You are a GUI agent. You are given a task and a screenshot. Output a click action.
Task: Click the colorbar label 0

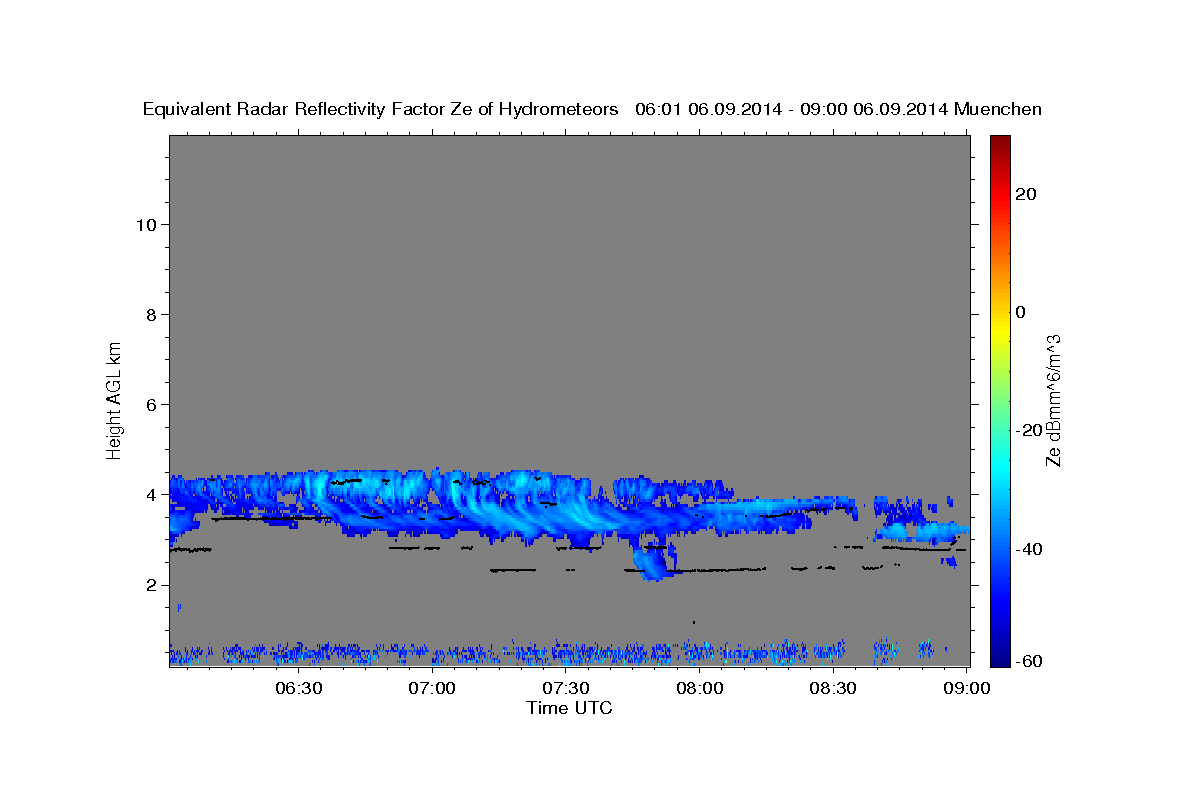pos(1021,312)
